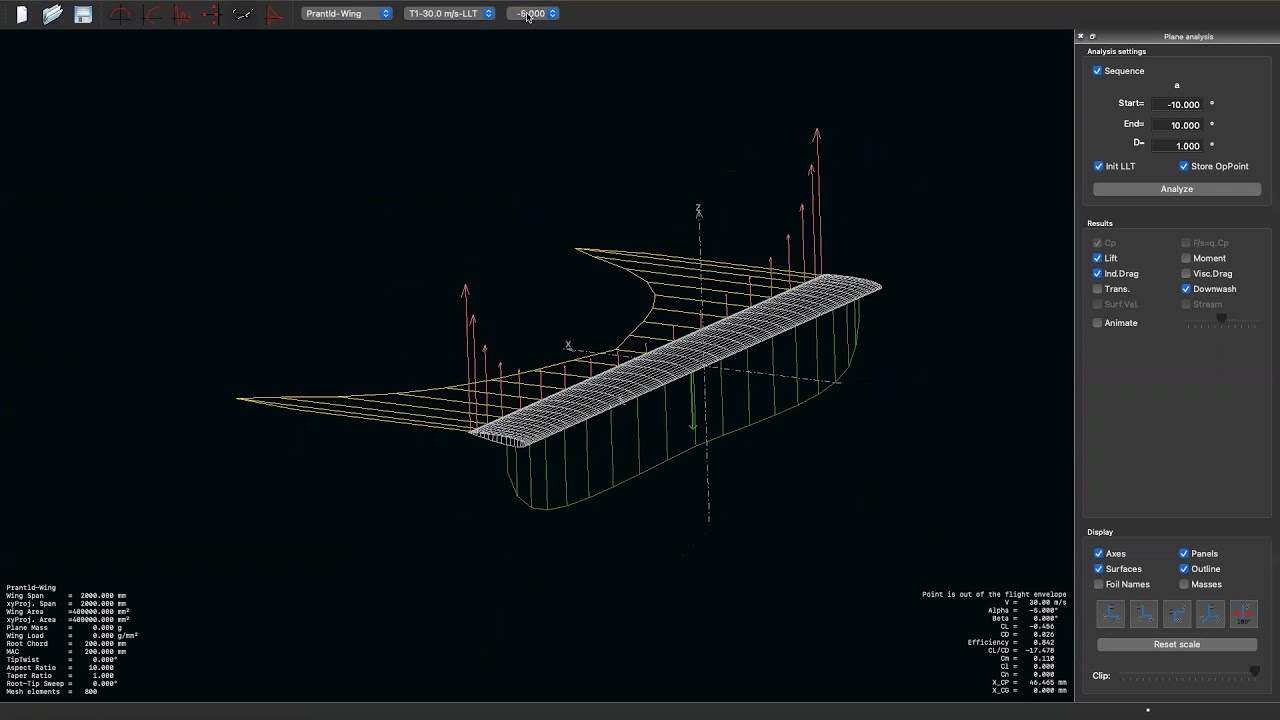The height and width of the screenshot is (720, 1280).
Task: Open the first red airfoil design toolbar icon
Action: point(121,14)
